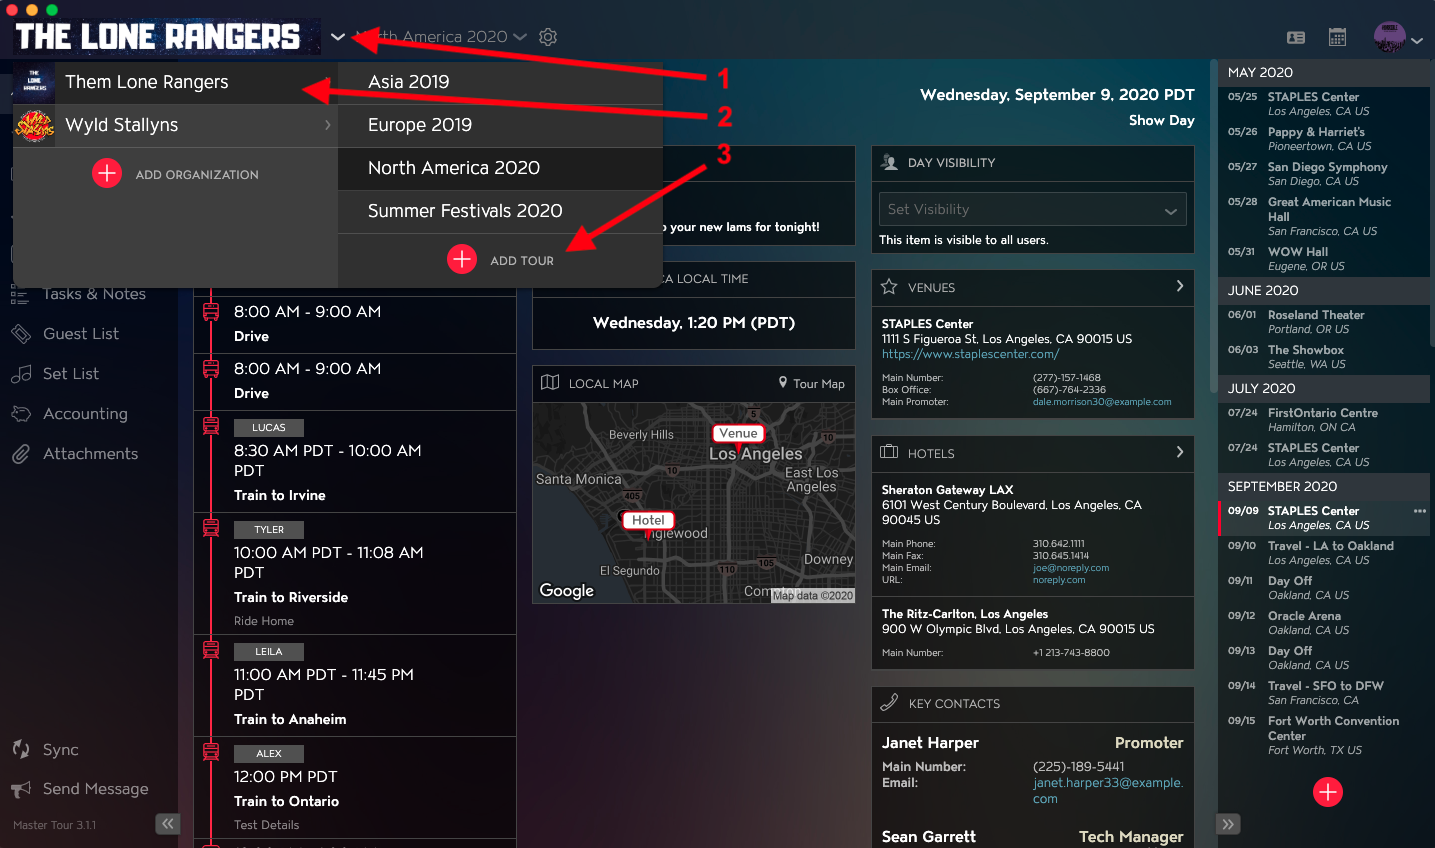
Task: Open the contact card icon in top bar
Action: [1296, 37]
